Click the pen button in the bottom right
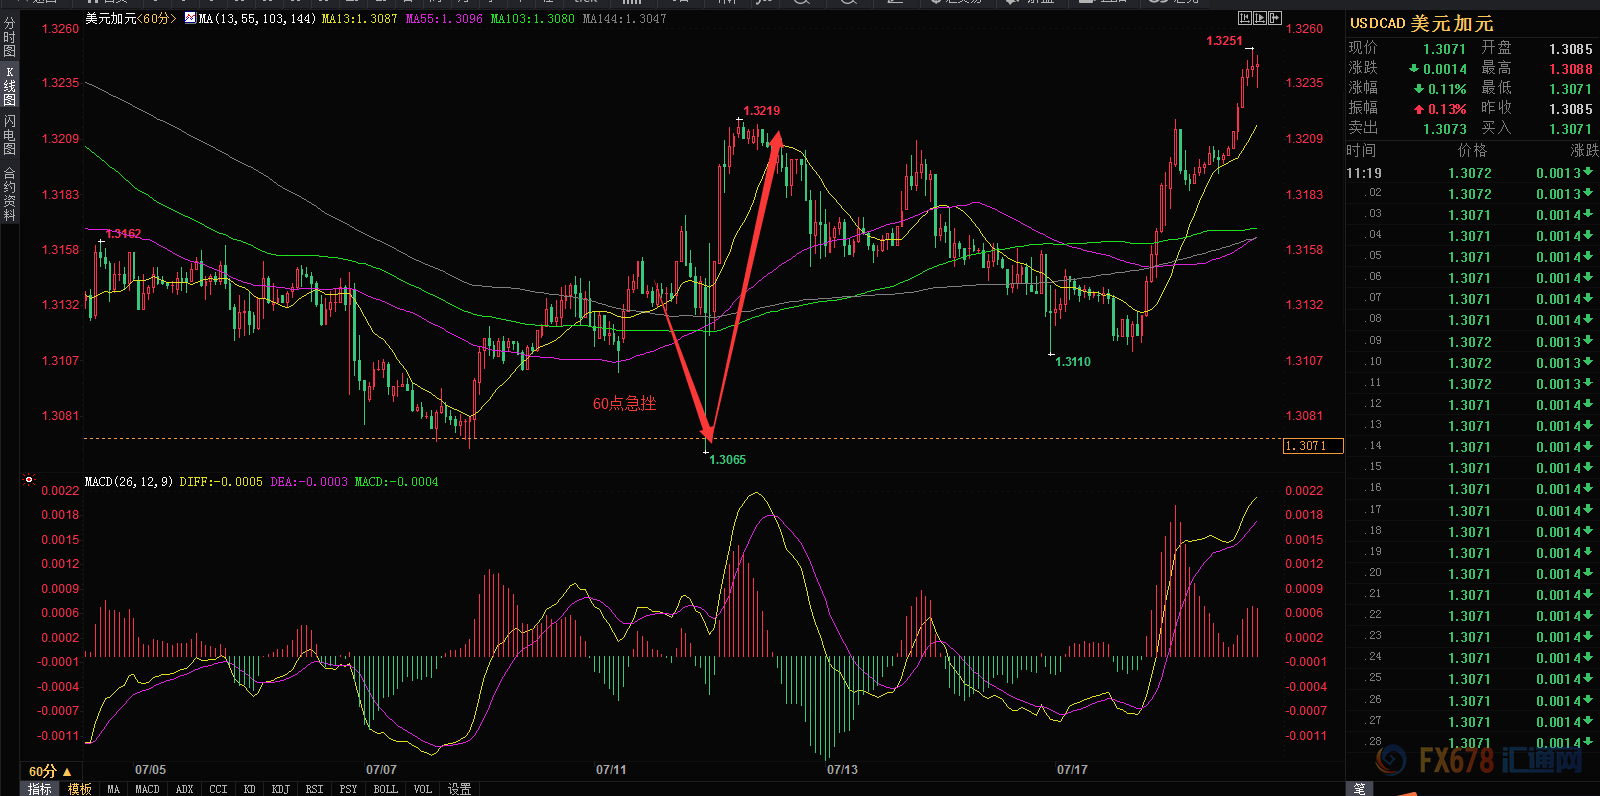 tap(1359, 789)
